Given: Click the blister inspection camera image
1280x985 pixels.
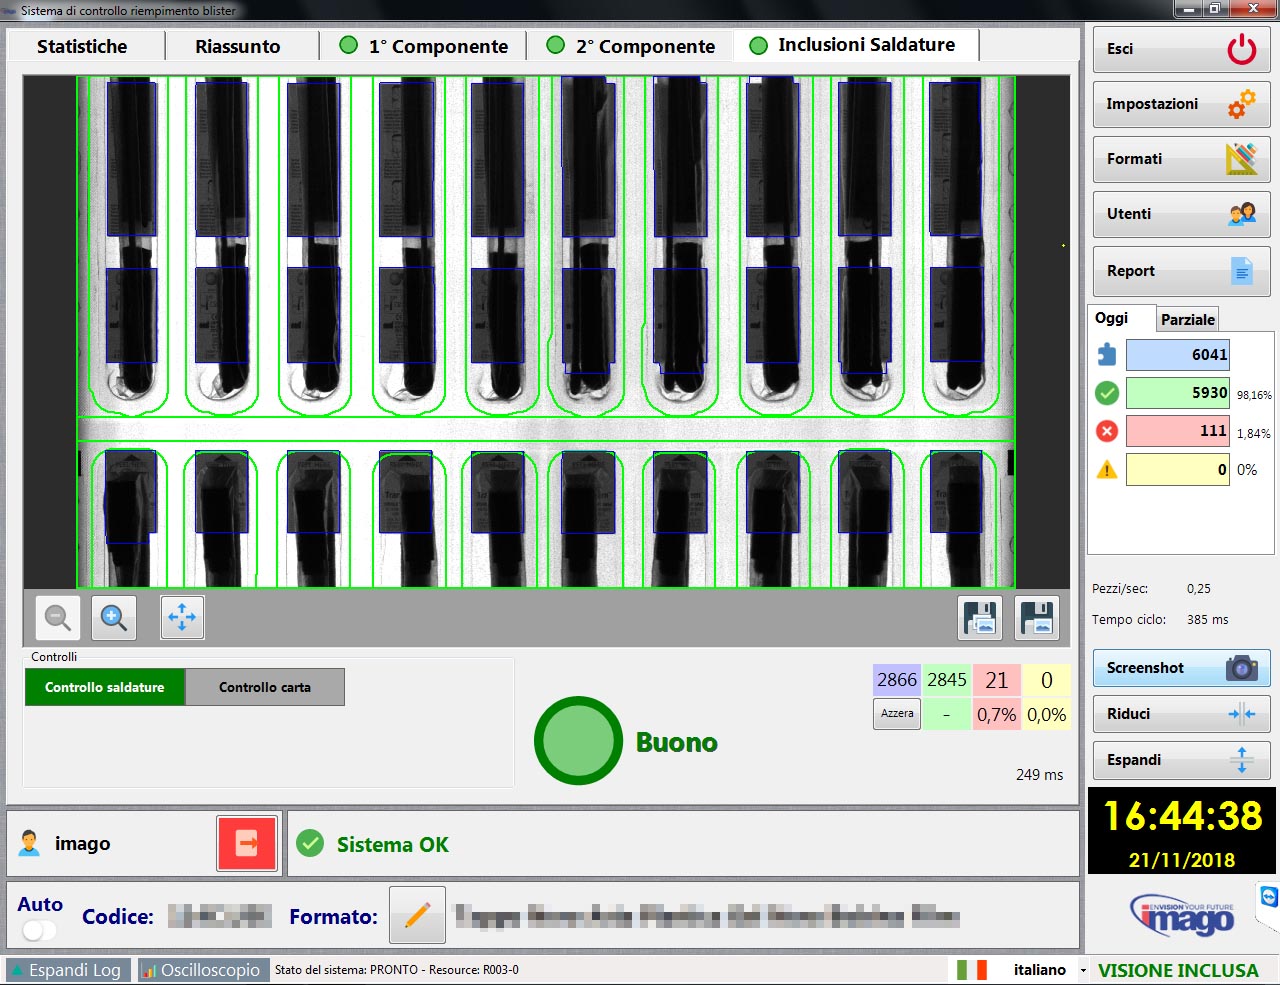Looking at the screenshot, I should 546,331.
